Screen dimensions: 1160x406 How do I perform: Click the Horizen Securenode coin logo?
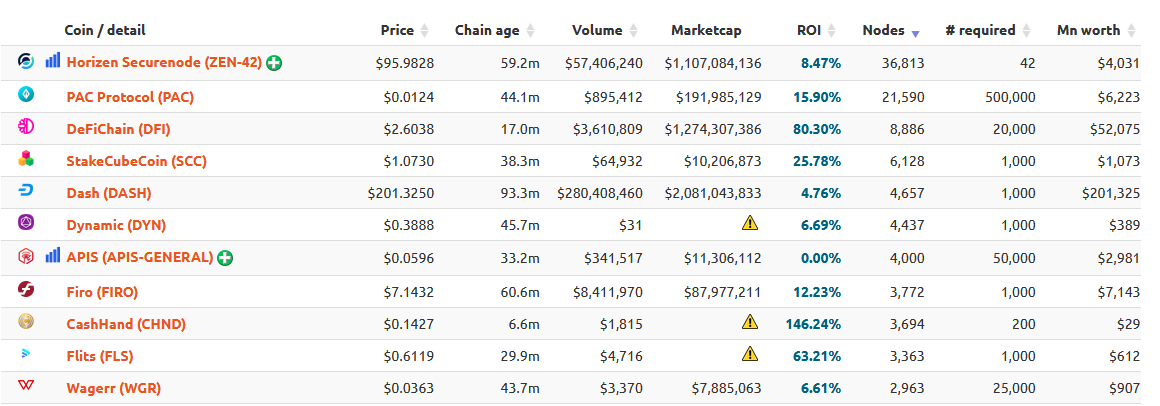(26, 61)
